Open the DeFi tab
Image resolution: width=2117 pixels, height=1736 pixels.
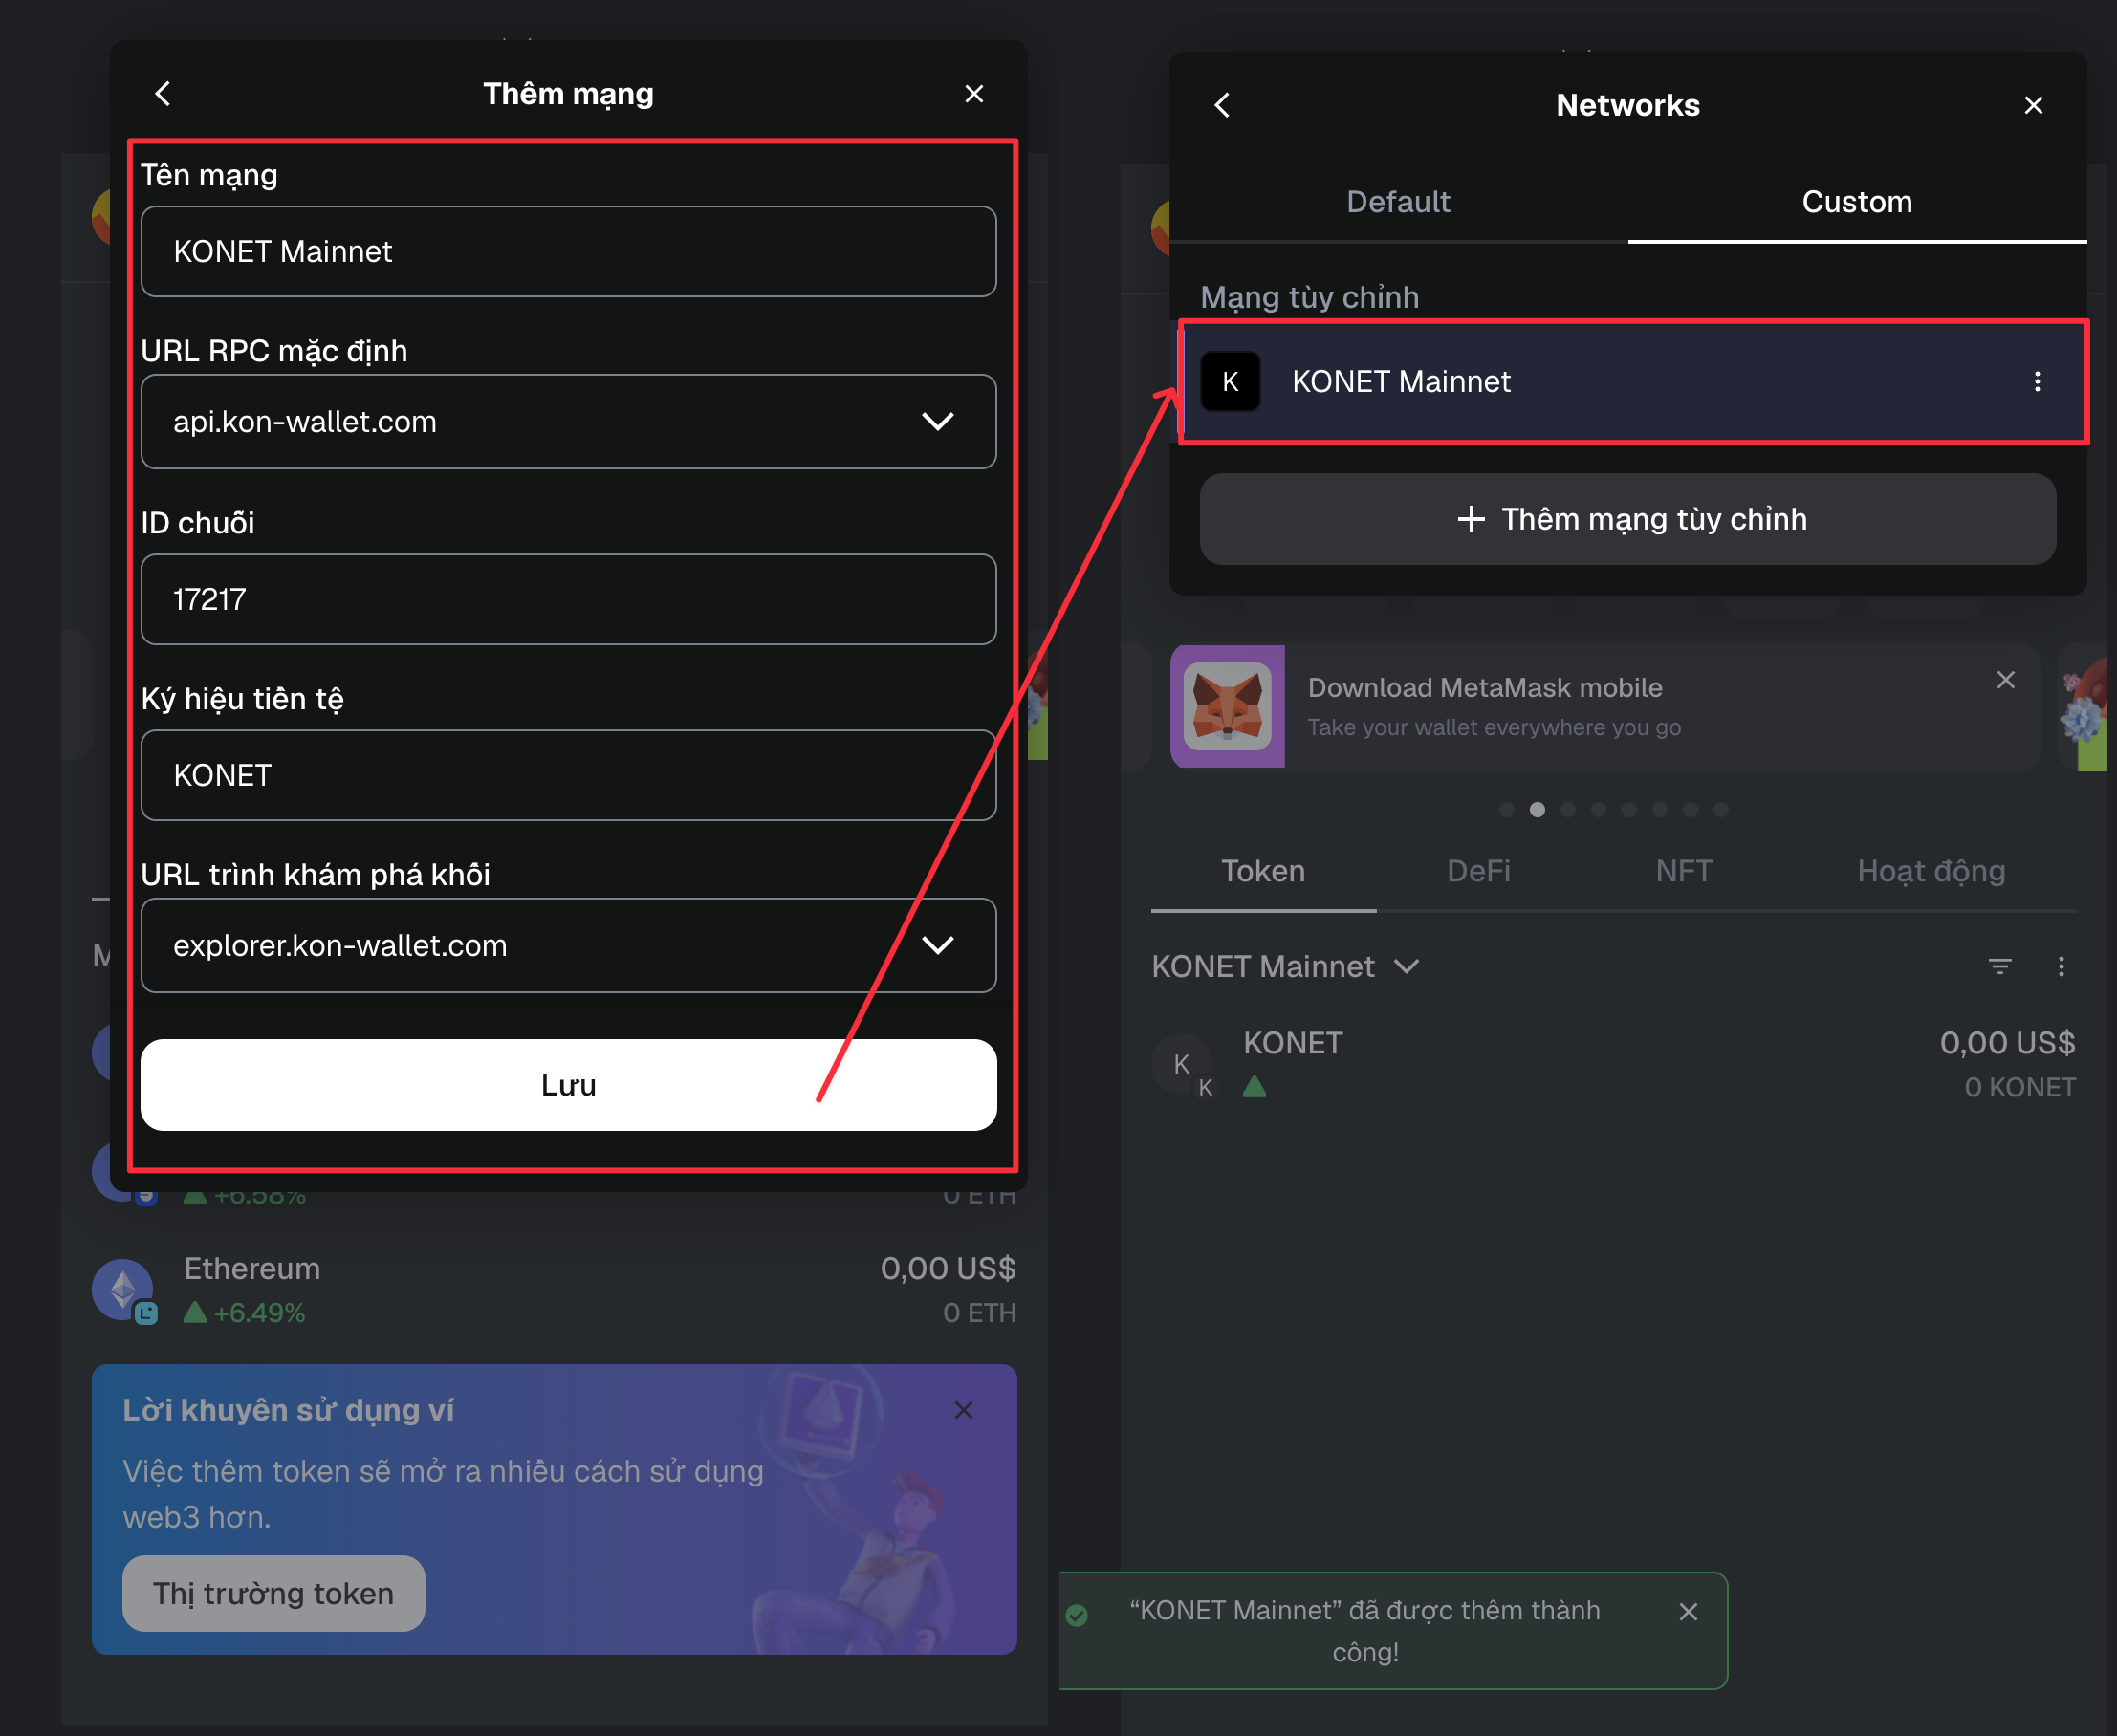[1478, 871]
